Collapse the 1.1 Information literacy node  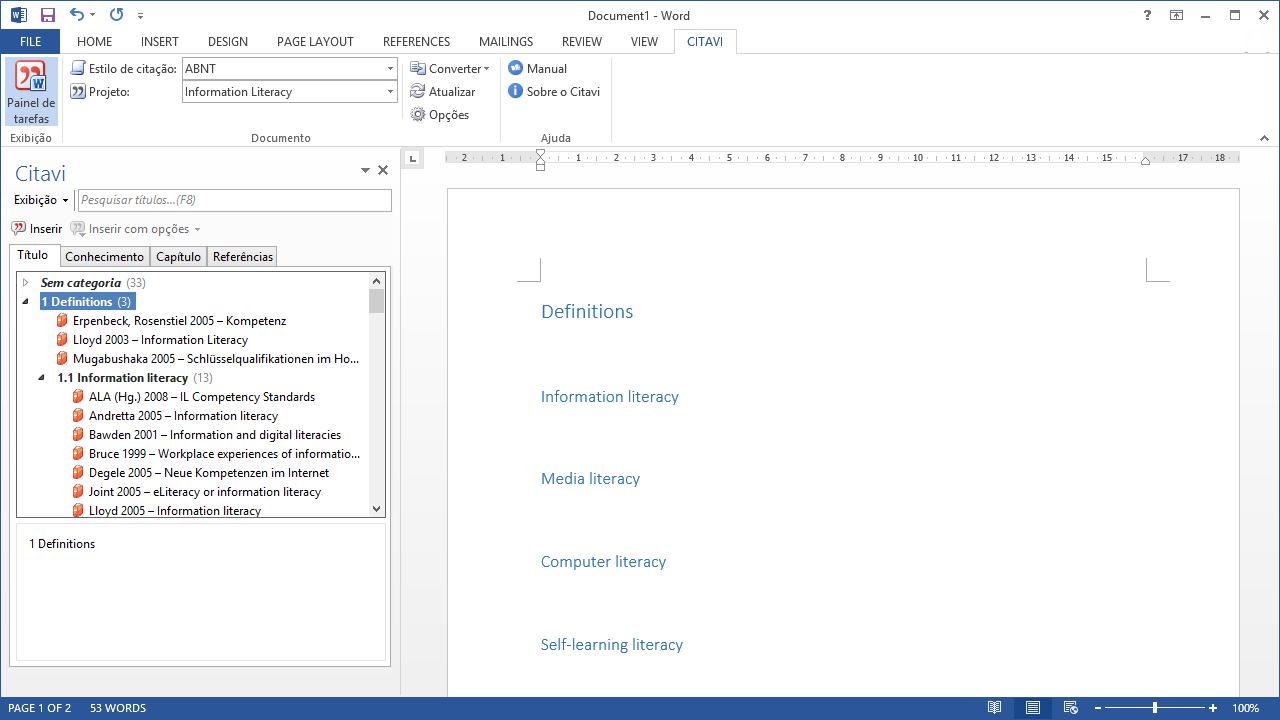[42, 378]
